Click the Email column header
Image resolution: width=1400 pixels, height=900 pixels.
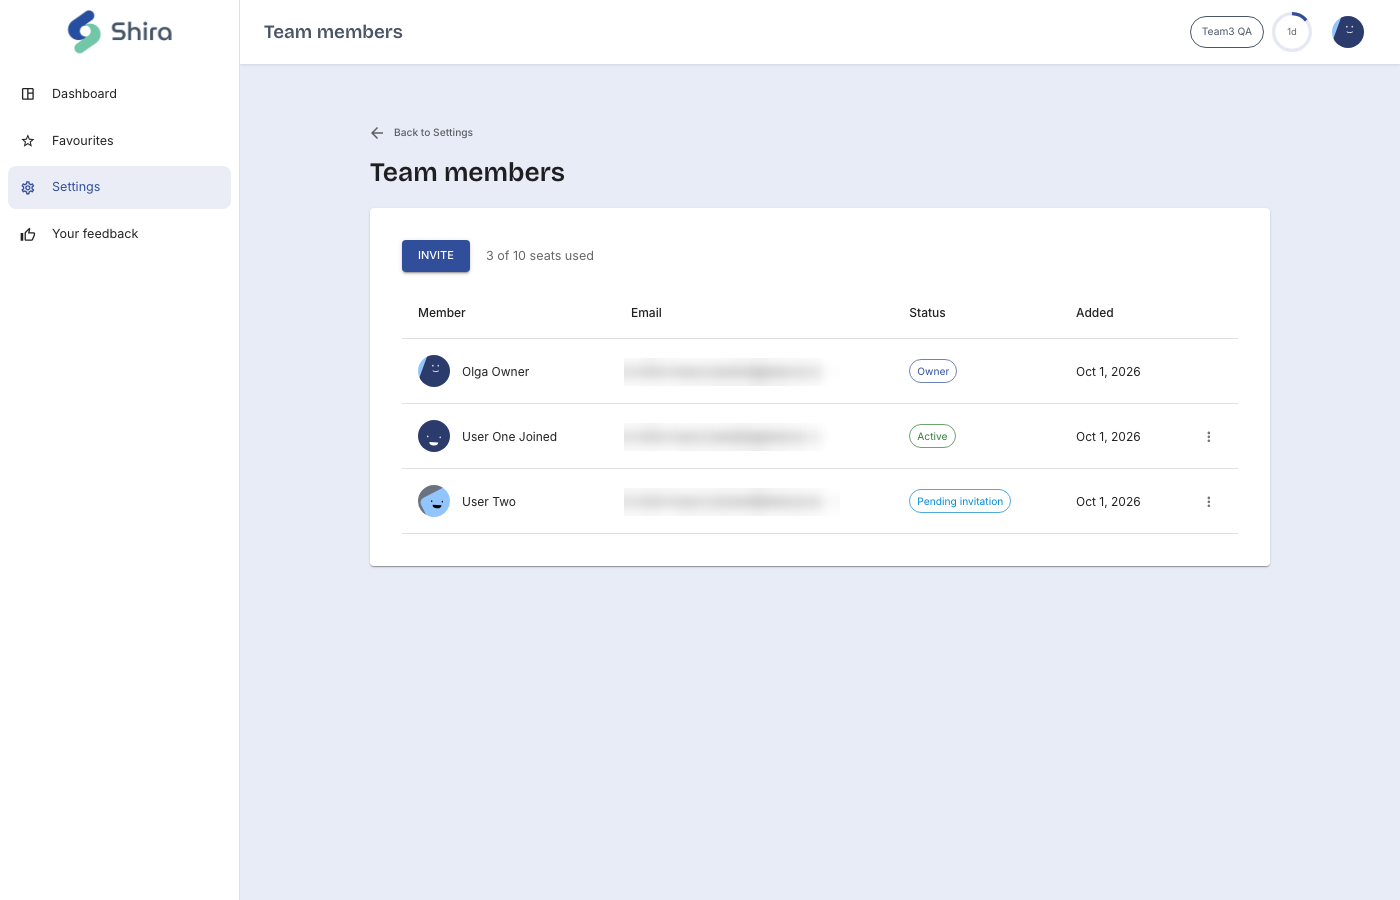(x=646, y=313)
